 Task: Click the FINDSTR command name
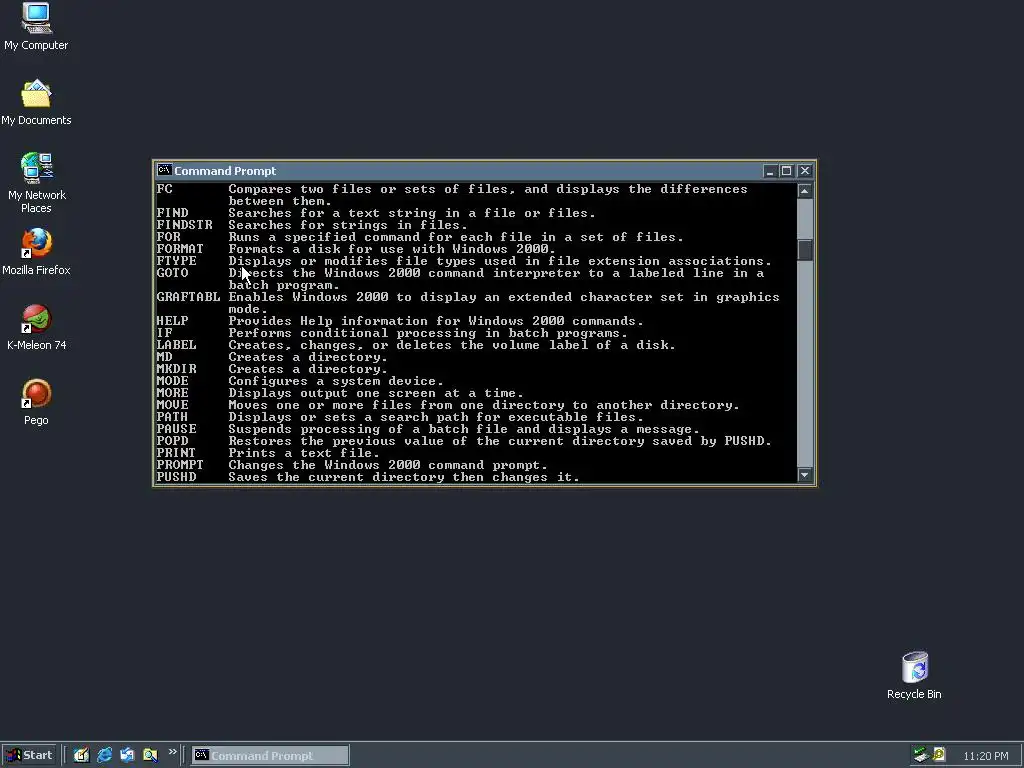point(185,225)
